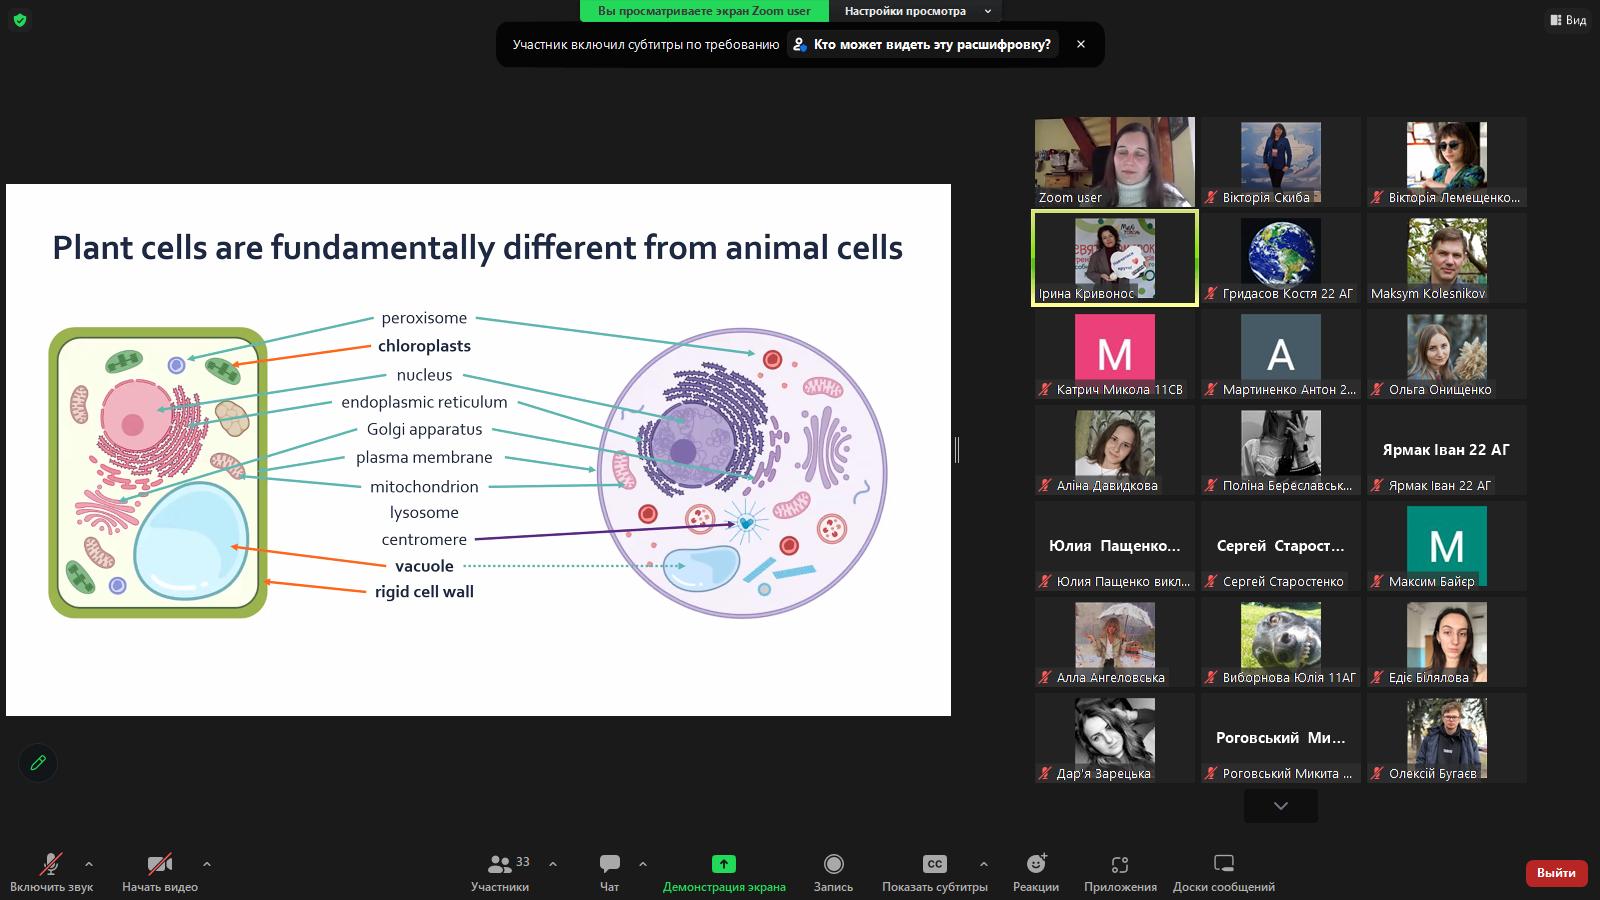Show more participants with down chevron
The width and height of the screenshot is (1600, 900).
(1280, 806)
